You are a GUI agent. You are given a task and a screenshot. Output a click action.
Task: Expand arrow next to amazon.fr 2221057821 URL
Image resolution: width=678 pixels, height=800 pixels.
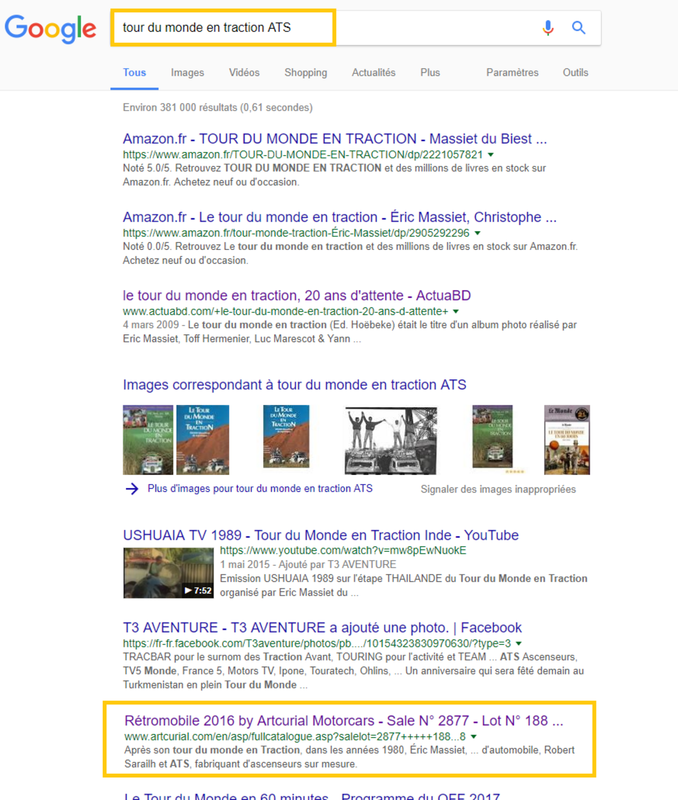pyautogui.click(x=491, y=155)
